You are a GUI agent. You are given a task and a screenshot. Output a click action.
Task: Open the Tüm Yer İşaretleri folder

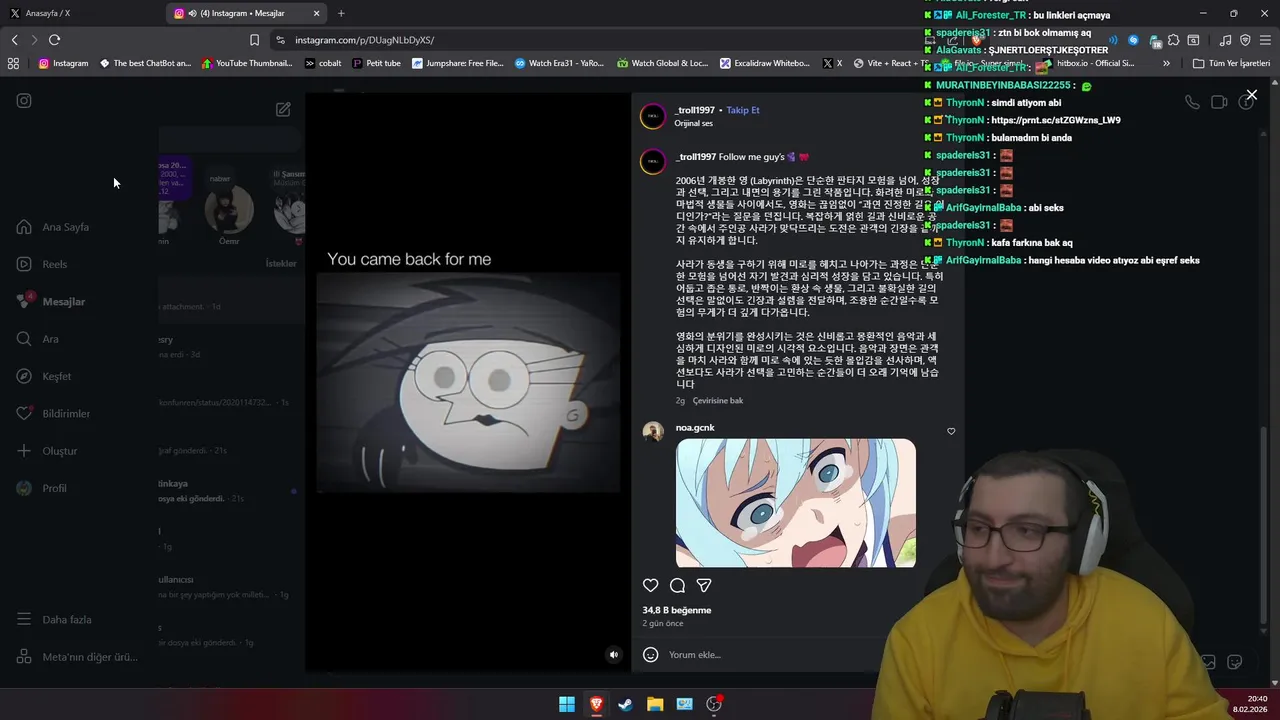[1232, 63]
